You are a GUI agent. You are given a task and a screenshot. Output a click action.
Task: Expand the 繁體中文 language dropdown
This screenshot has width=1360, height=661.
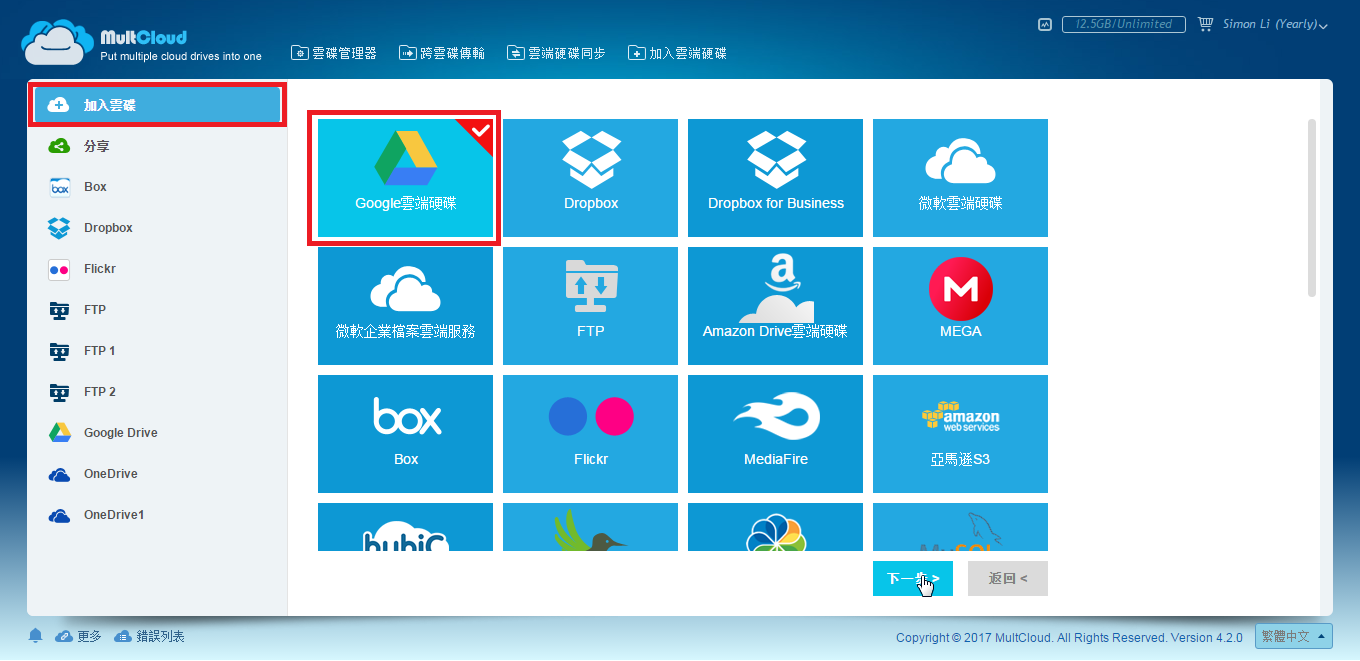tap(1294, 636)
